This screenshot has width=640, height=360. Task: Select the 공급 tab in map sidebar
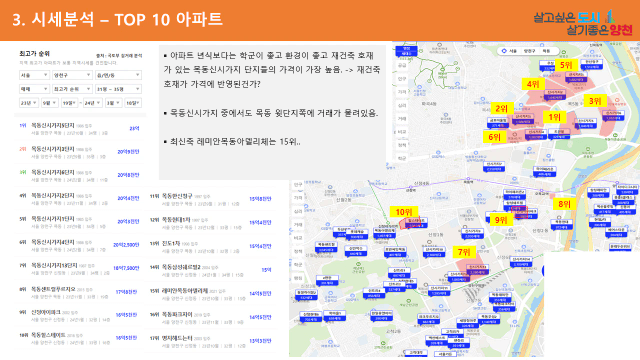coord(402,65)
